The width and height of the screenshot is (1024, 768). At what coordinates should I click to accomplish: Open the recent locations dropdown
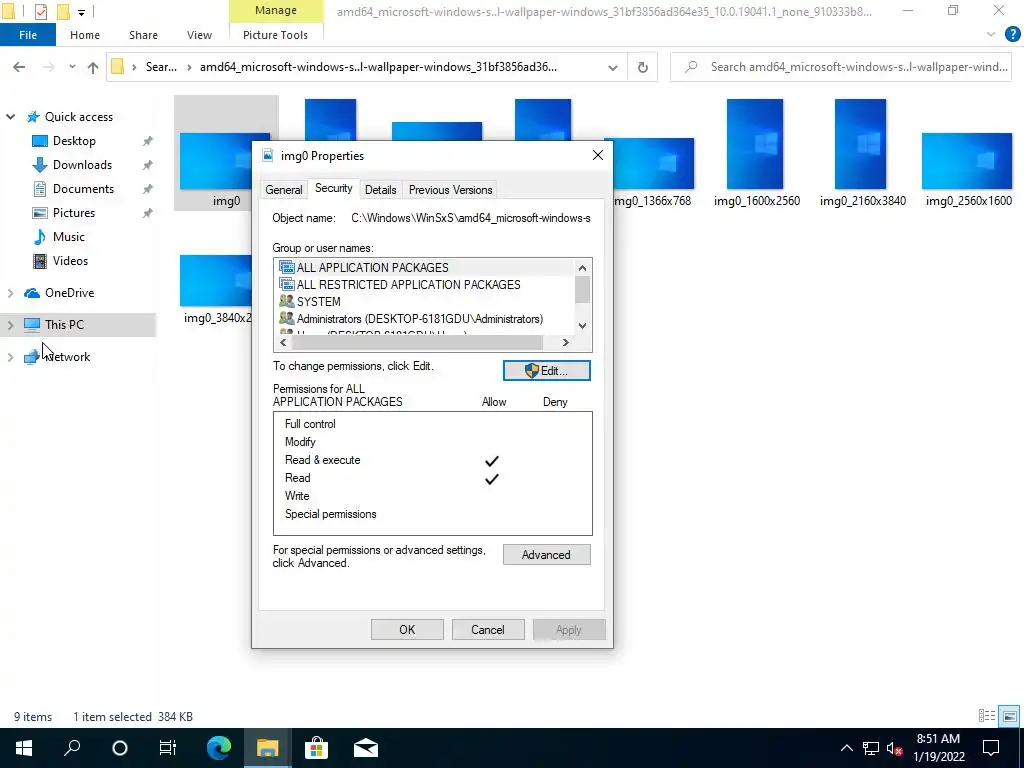72,67
